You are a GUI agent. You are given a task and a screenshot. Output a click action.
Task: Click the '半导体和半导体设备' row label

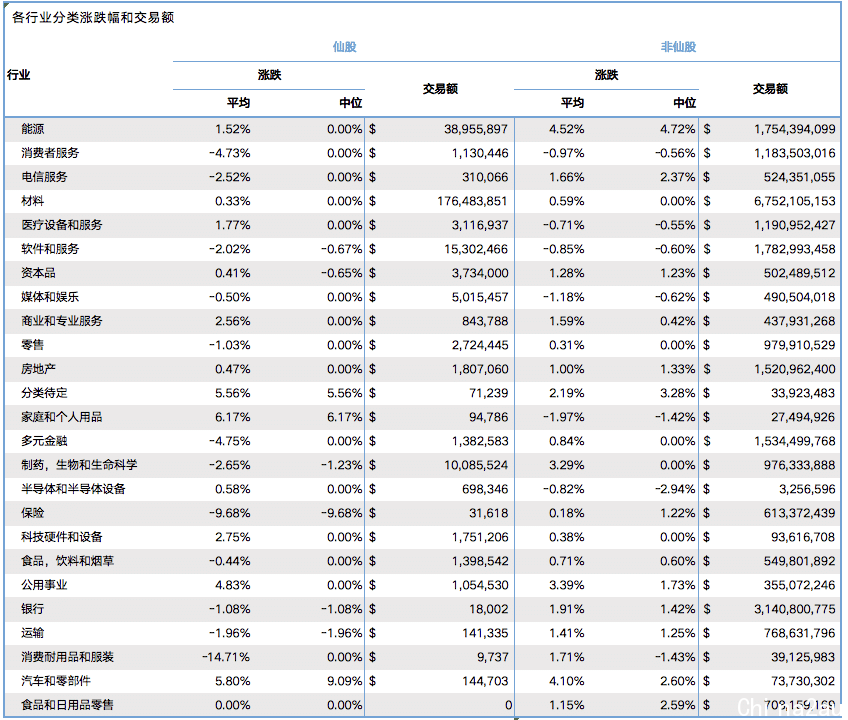point(74,489)
